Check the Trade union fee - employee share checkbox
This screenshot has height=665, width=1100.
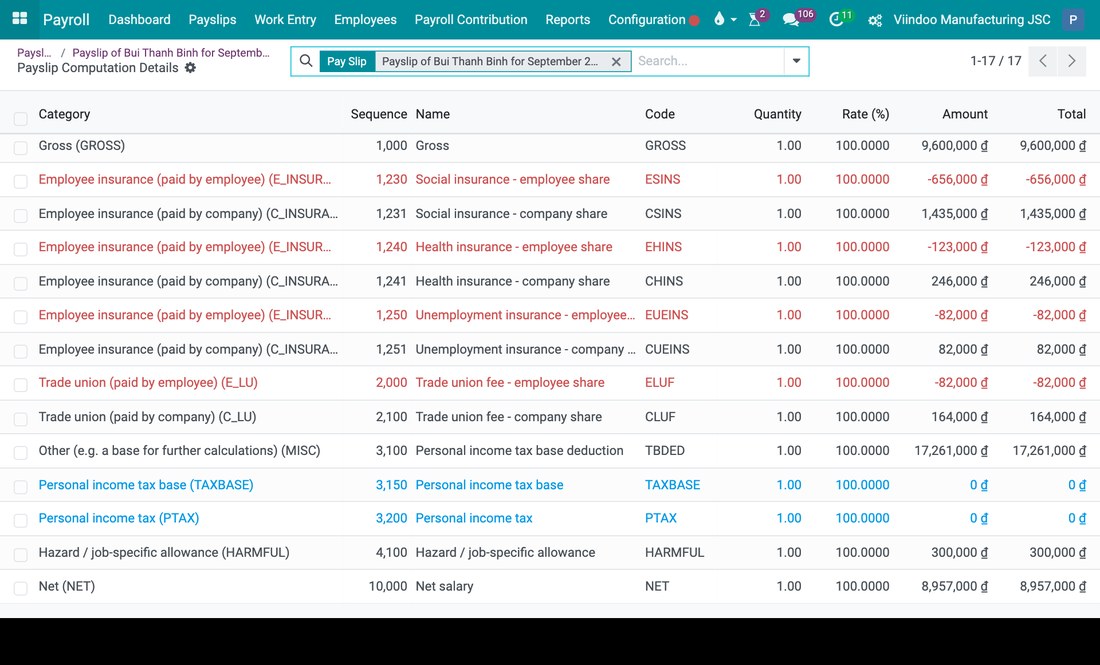(20, 384)
